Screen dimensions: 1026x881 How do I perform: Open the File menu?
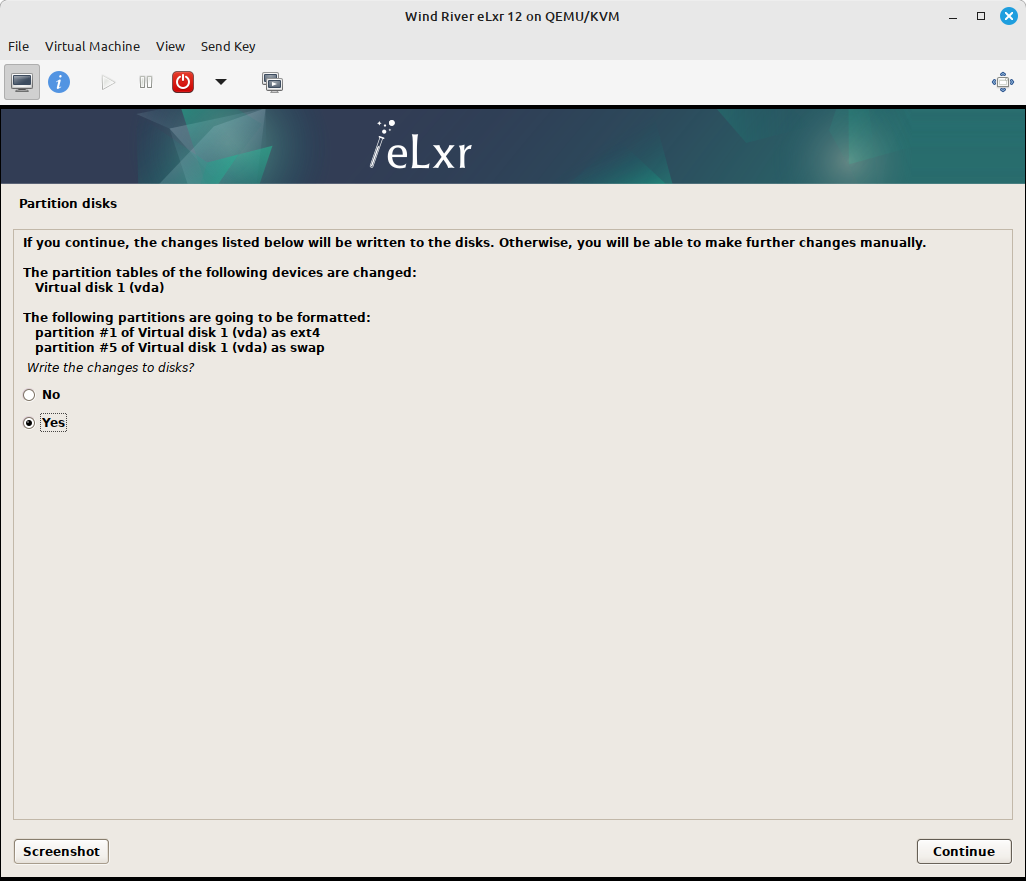(18, 46)
